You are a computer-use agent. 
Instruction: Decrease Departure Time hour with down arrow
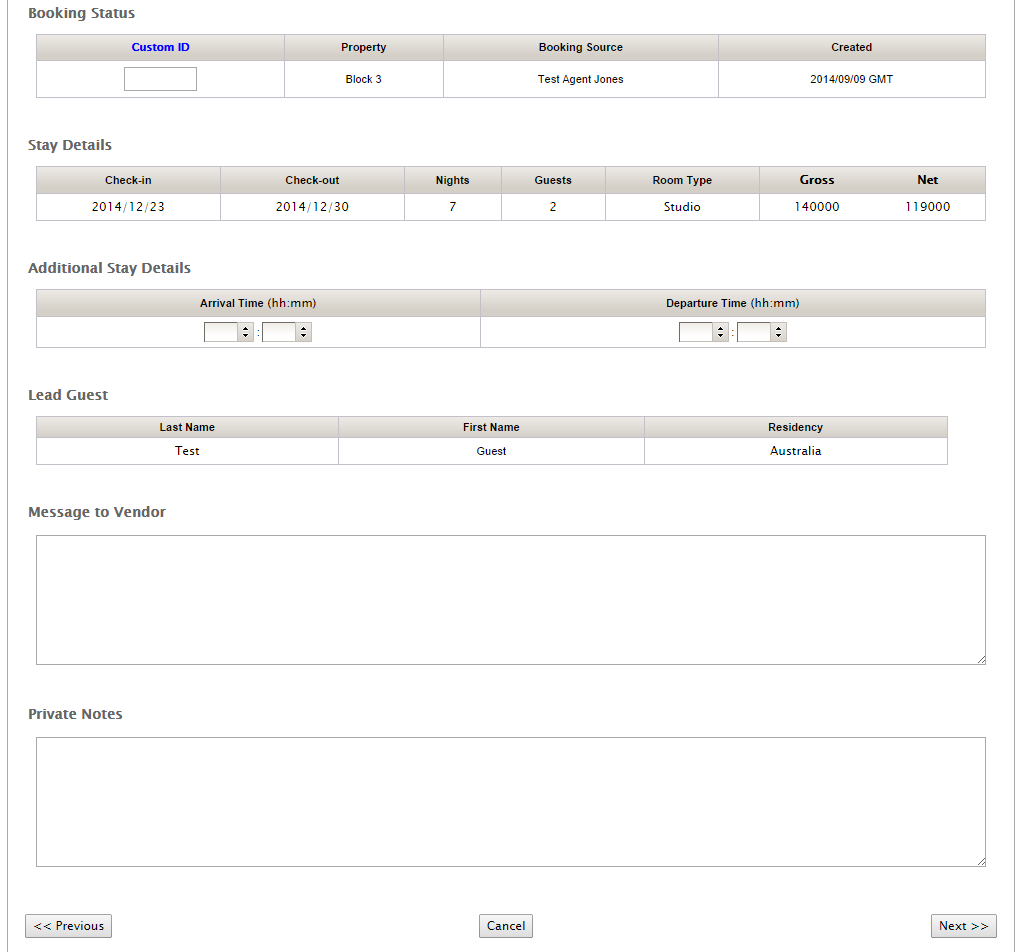pyautogui.click(x=720, y=336)
